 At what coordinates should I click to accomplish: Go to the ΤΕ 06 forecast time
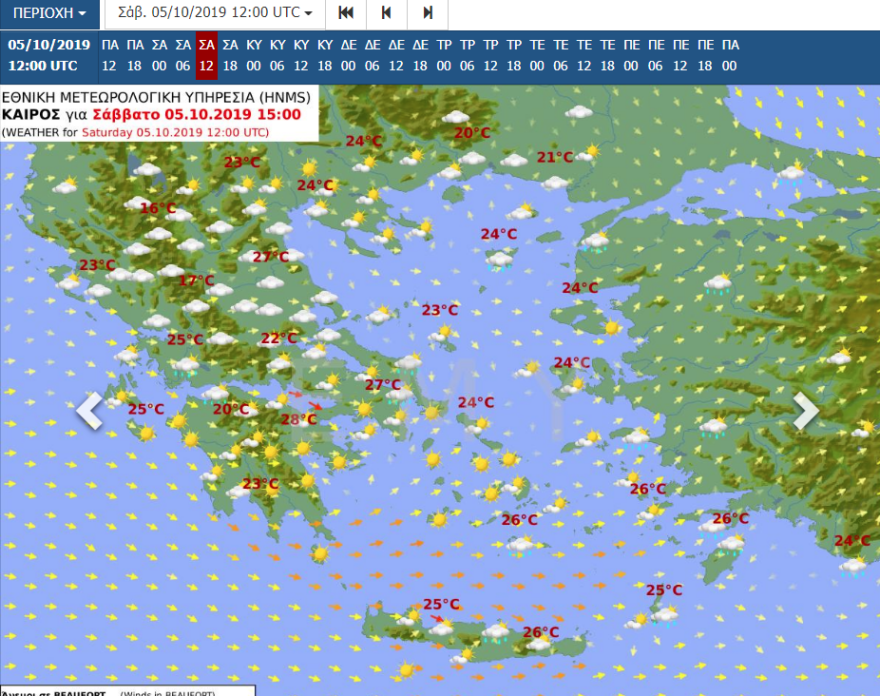561,55
